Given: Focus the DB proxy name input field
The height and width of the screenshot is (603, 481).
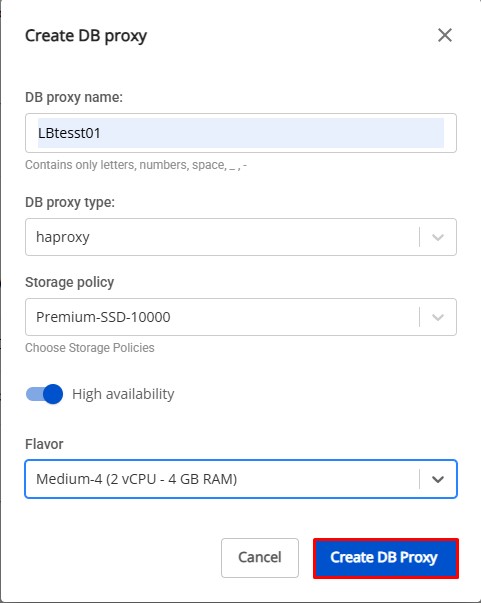Looking at the screenshot, I should click(241, 133).
